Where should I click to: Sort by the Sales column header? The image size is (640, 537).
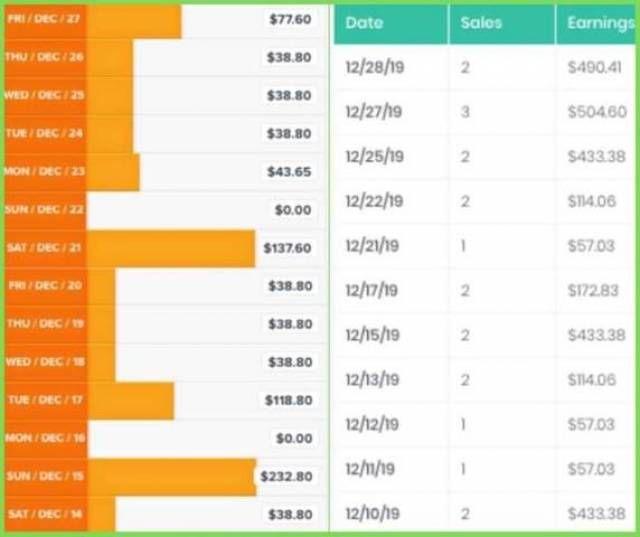[482, 23]
